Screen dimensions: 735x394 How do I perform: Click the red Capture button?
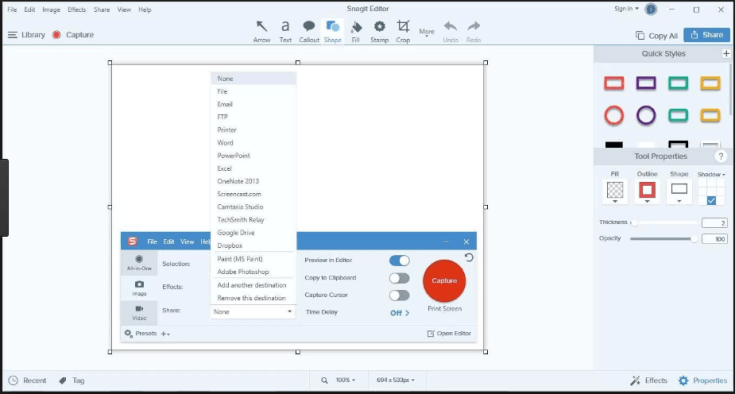tap(444, 281)
